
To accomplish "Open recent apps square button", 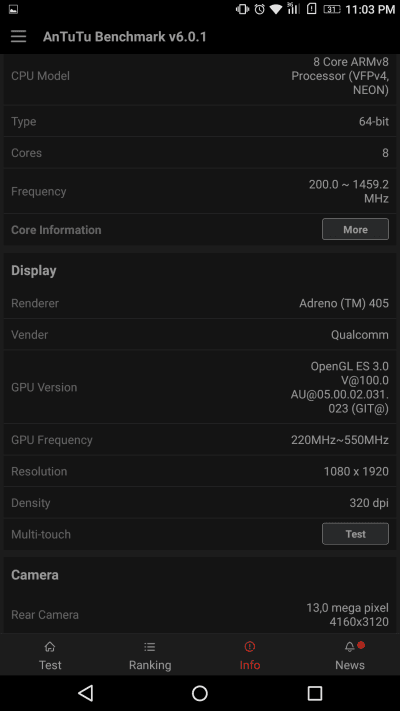I will pos(315,693).
